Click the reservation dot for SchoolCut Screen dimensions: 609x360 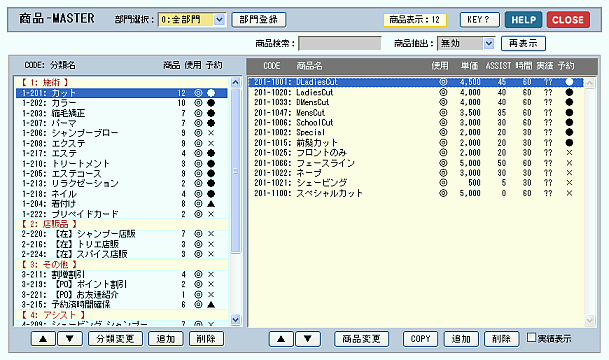point(569,122)
